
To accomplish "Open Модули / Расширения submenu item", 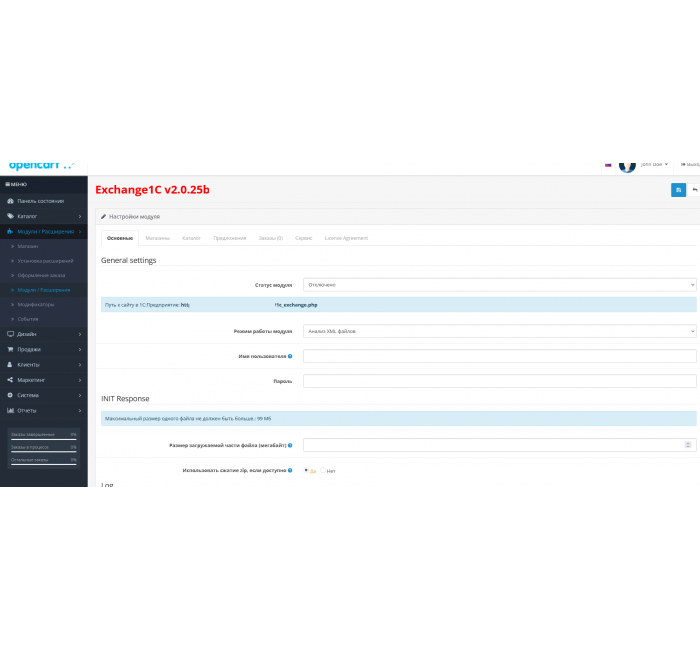I will click(44, 290).
